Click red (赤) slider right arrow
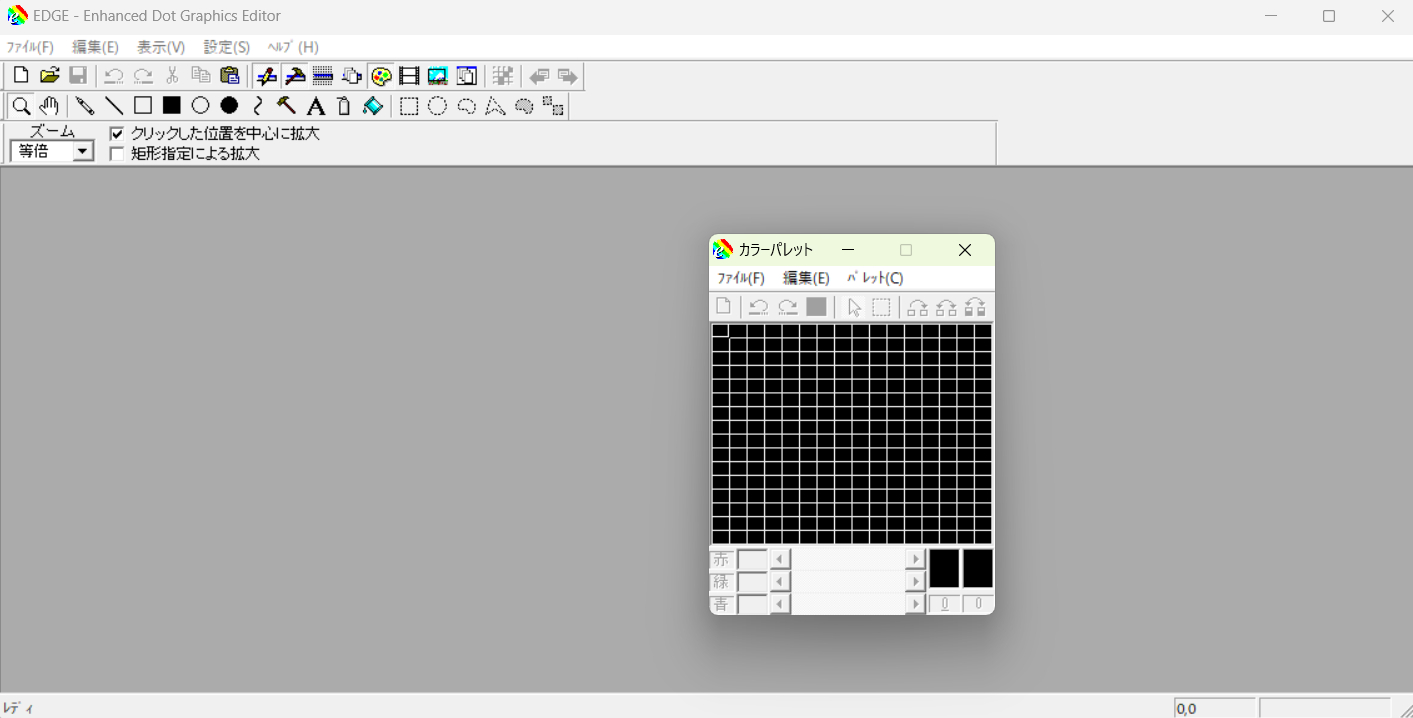The width and height of the screenshot is (1413, 718). point(915,559)
